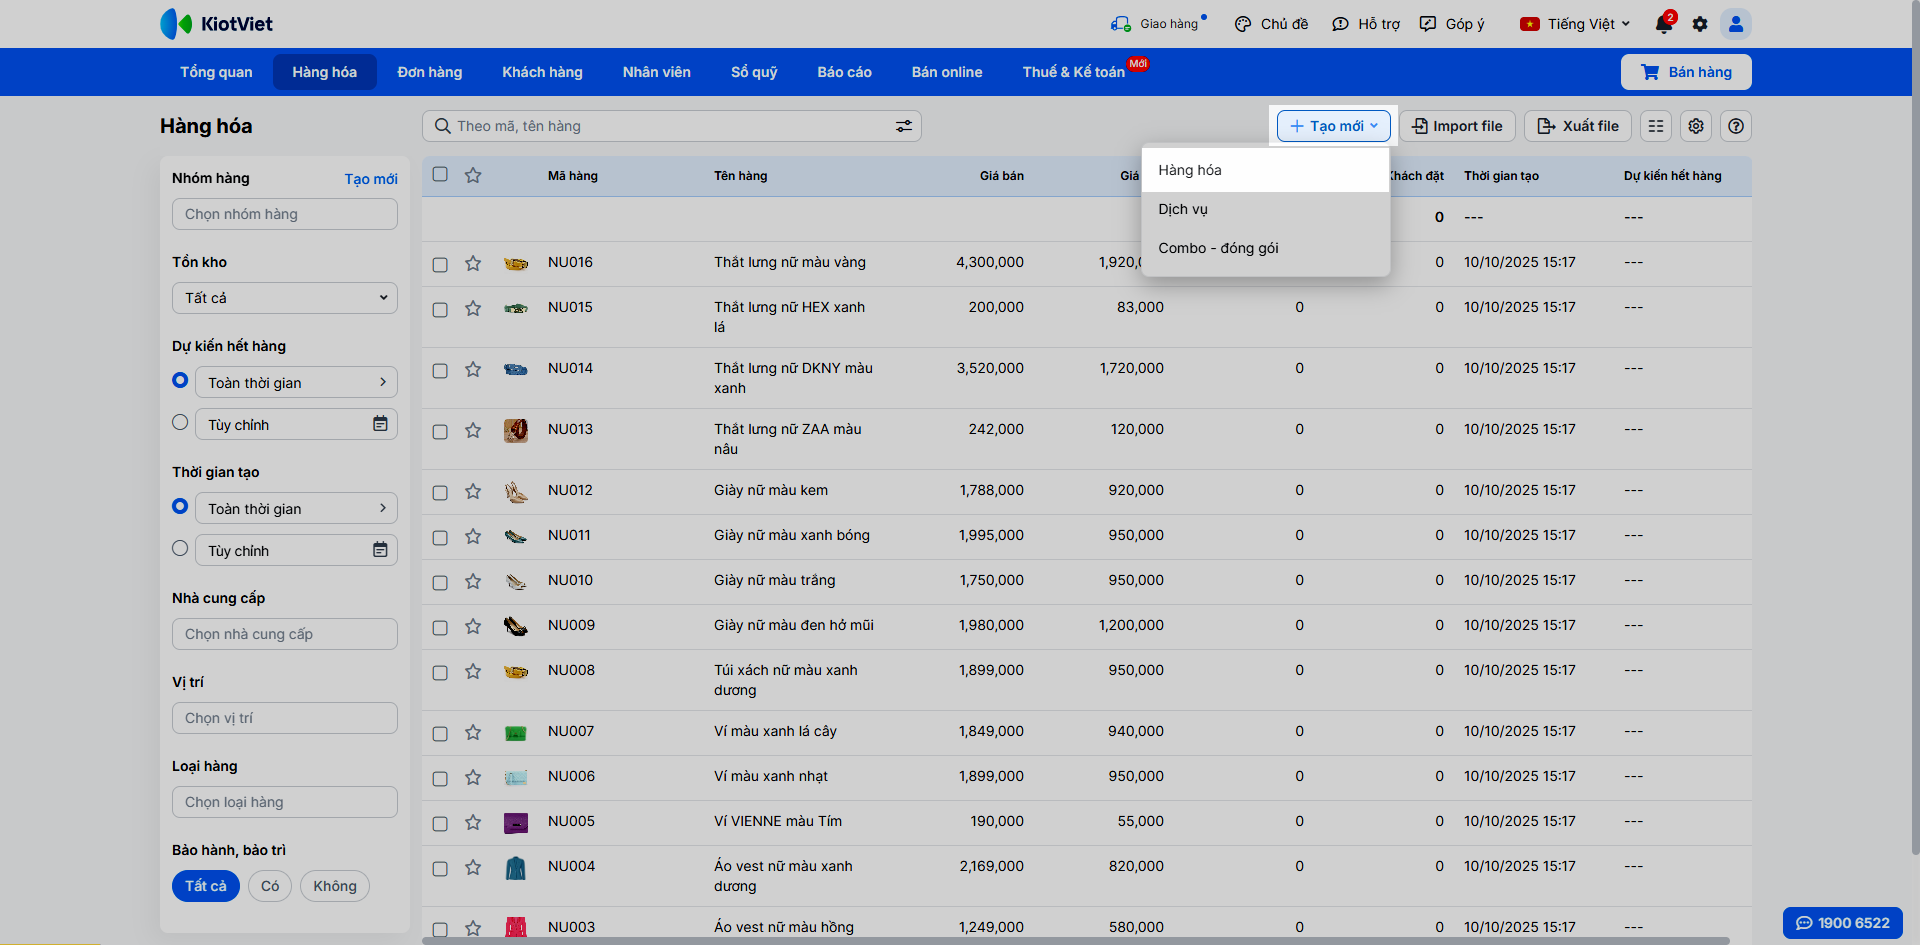Open Hỗ trợ support chat
The image size is (1920, 945).
click(x=1366, y=24)
